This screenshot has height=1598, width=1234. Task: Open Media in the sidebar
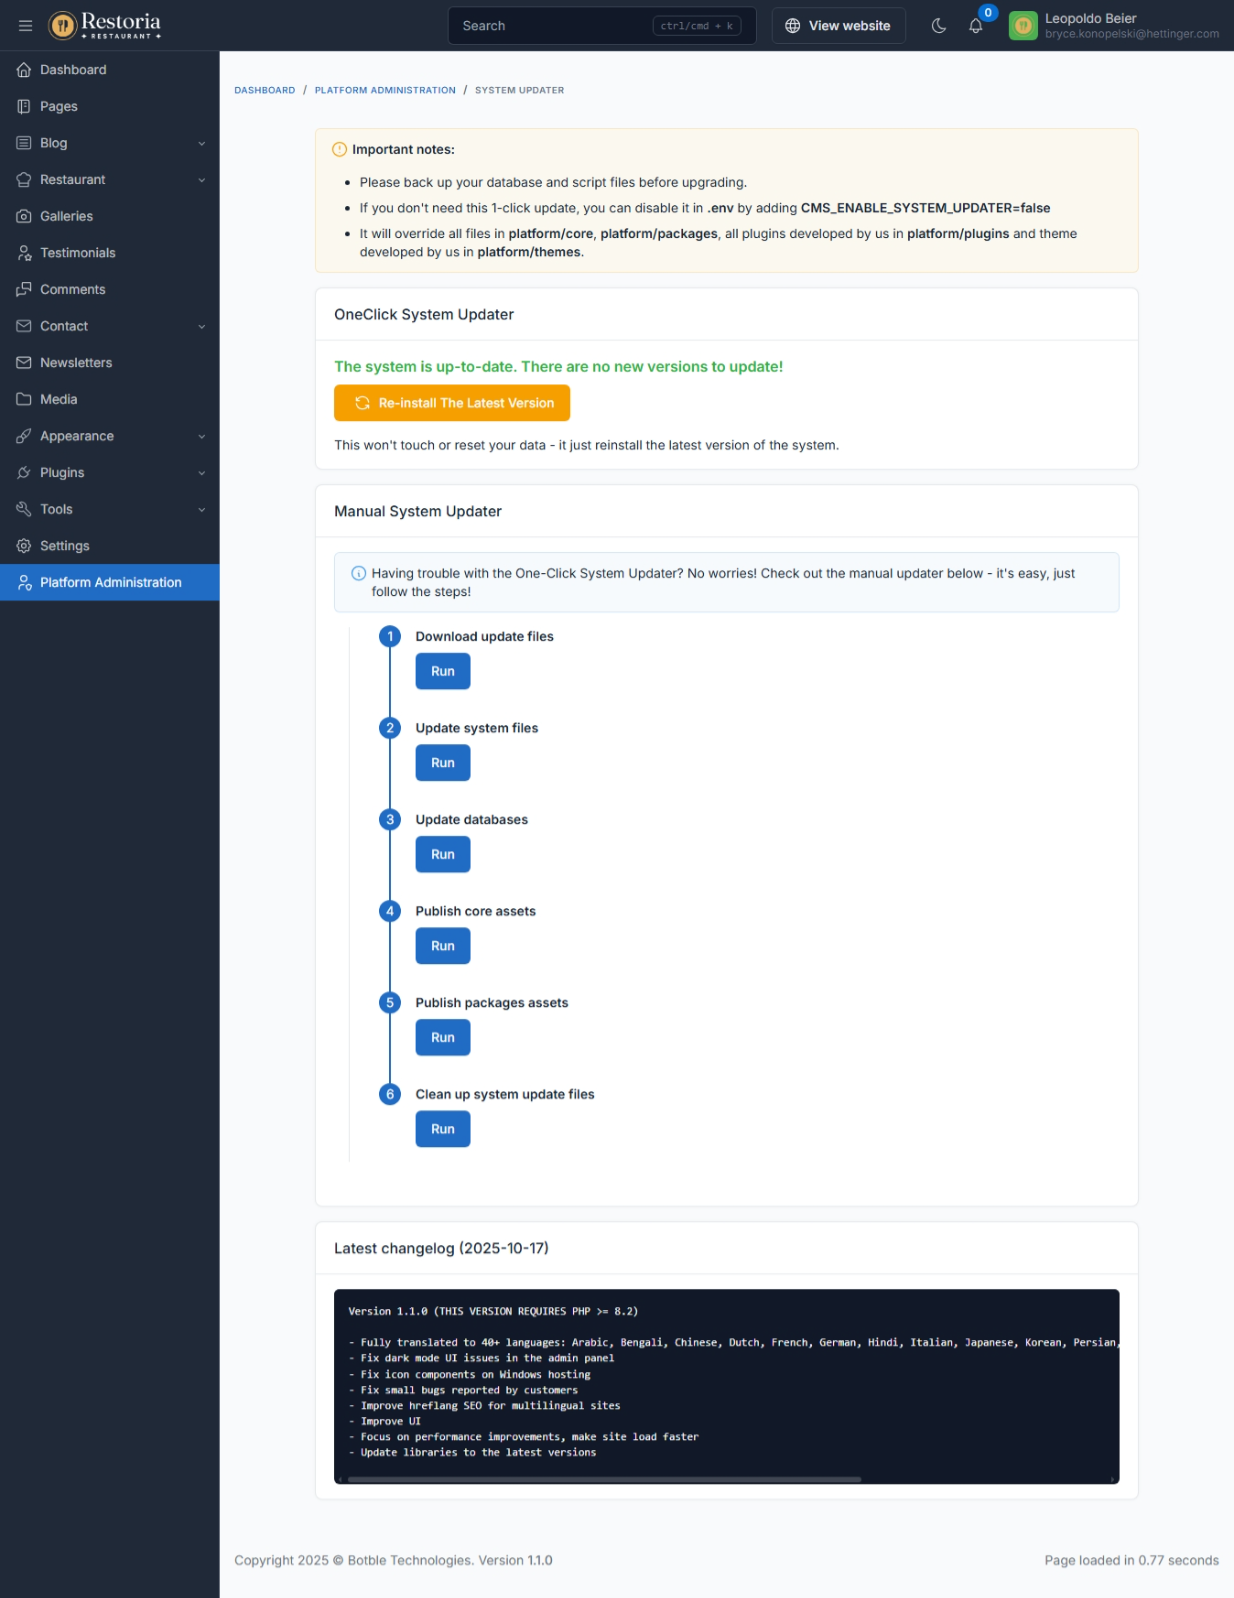58,399
